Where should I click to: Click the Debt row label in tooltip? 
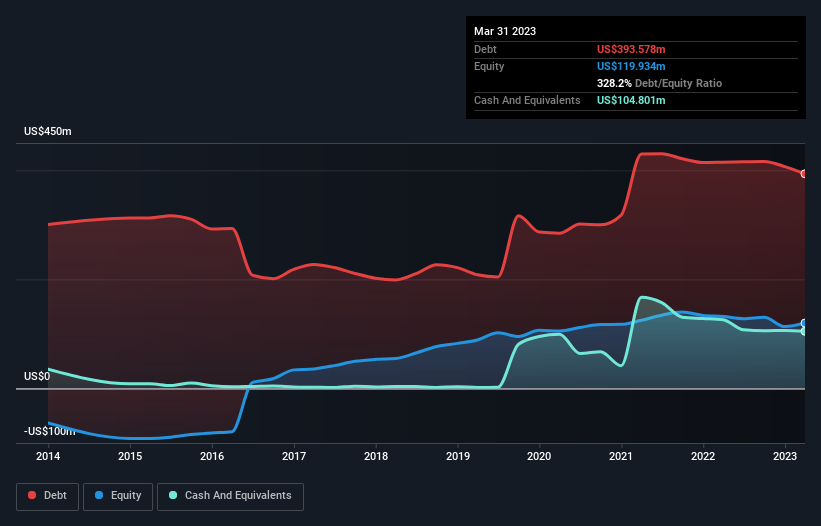point(485,49)
